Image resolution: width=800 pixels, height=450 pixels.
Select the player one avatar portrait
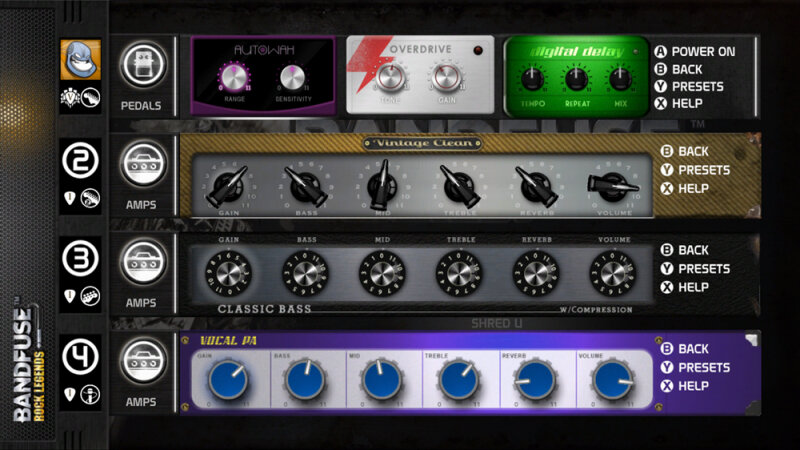point(81,60)
